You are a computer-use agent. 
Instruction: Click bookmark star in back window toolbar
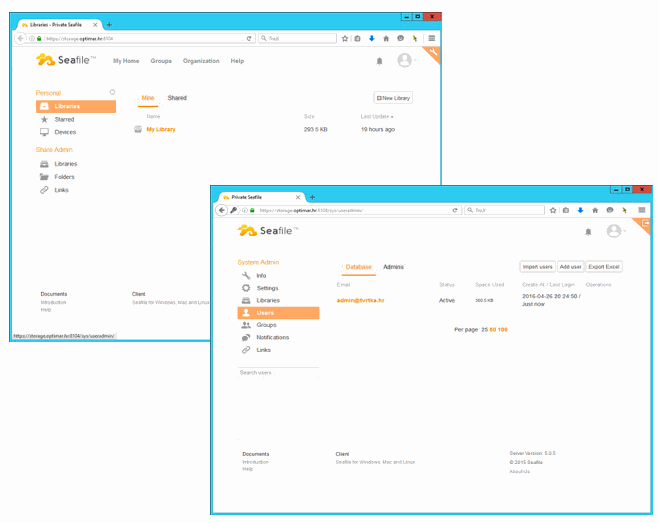tap(345, 39)
